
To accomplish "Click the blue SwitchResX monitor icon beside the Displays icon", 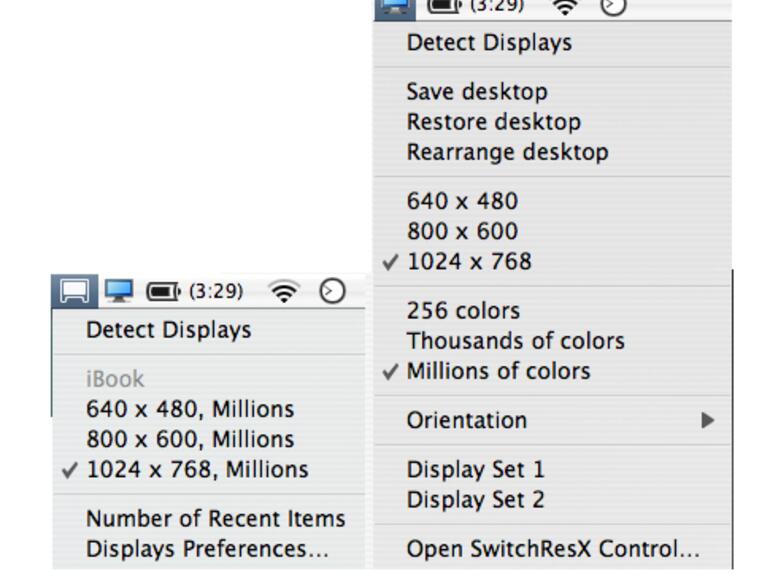I will (118, 291).
